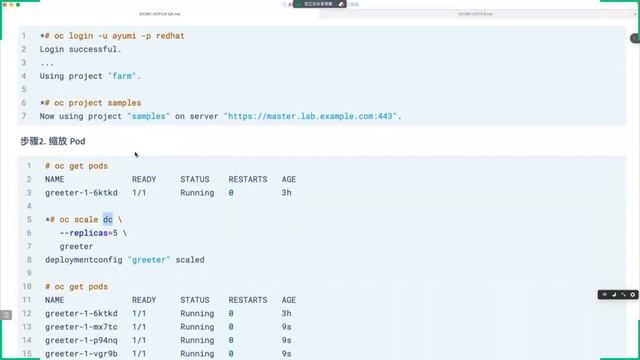The width and height of the screenshot is (640, 360).
Task: Select the active white document tab
Action: [160, 14]
